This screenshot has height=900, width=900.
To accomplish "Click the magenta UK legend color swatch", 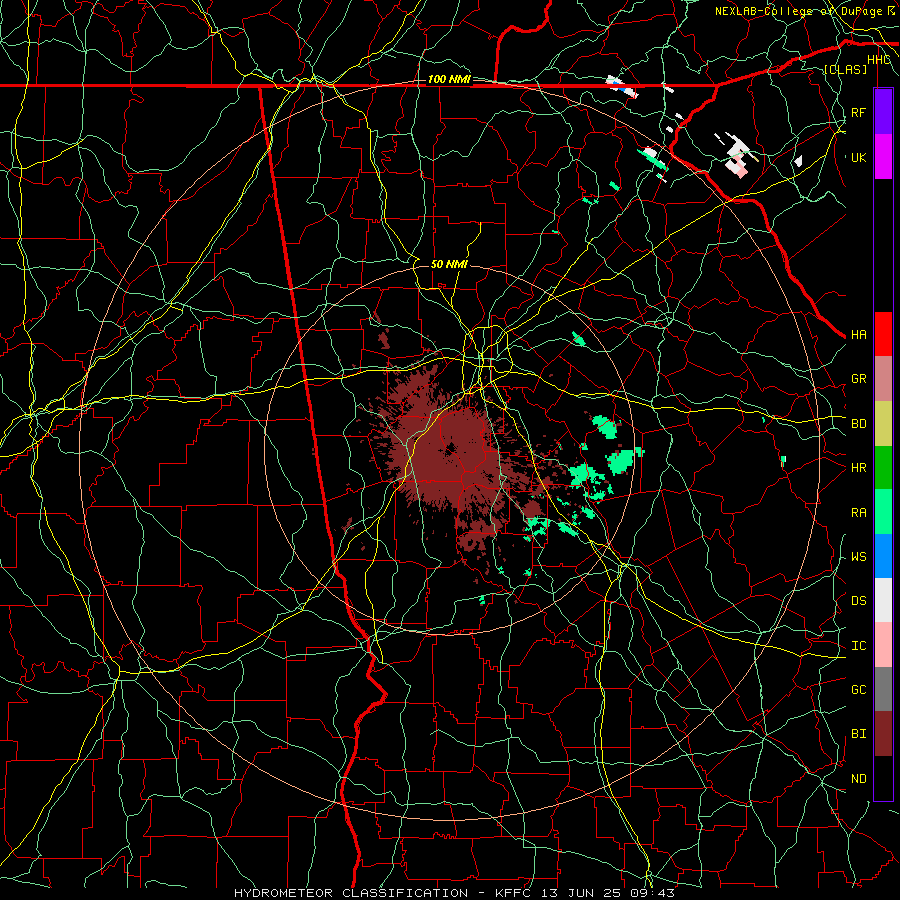I will click(883, 157).
